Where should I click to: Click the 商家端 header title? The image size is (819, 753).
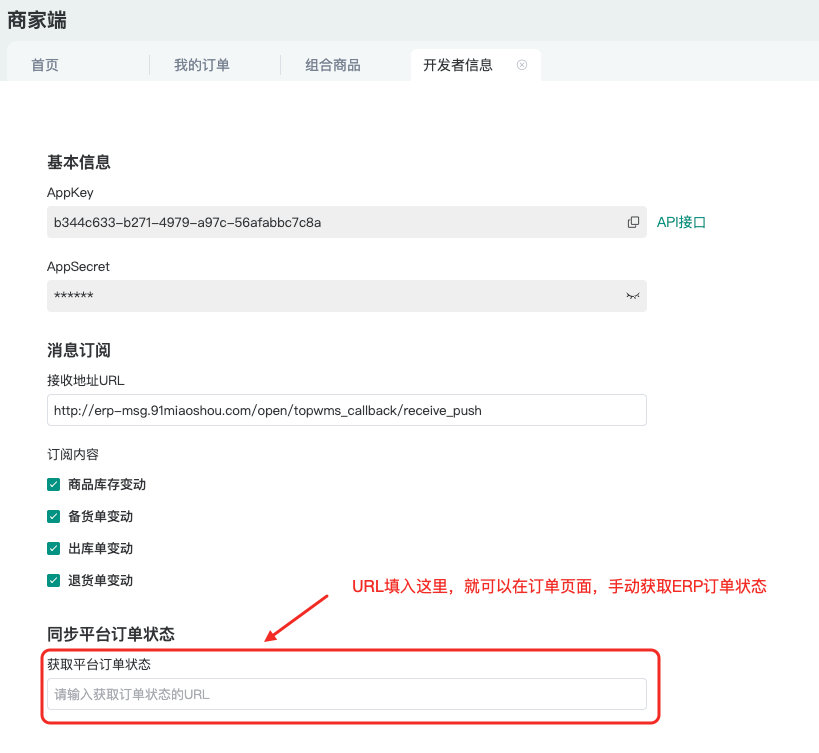(37, 20)
